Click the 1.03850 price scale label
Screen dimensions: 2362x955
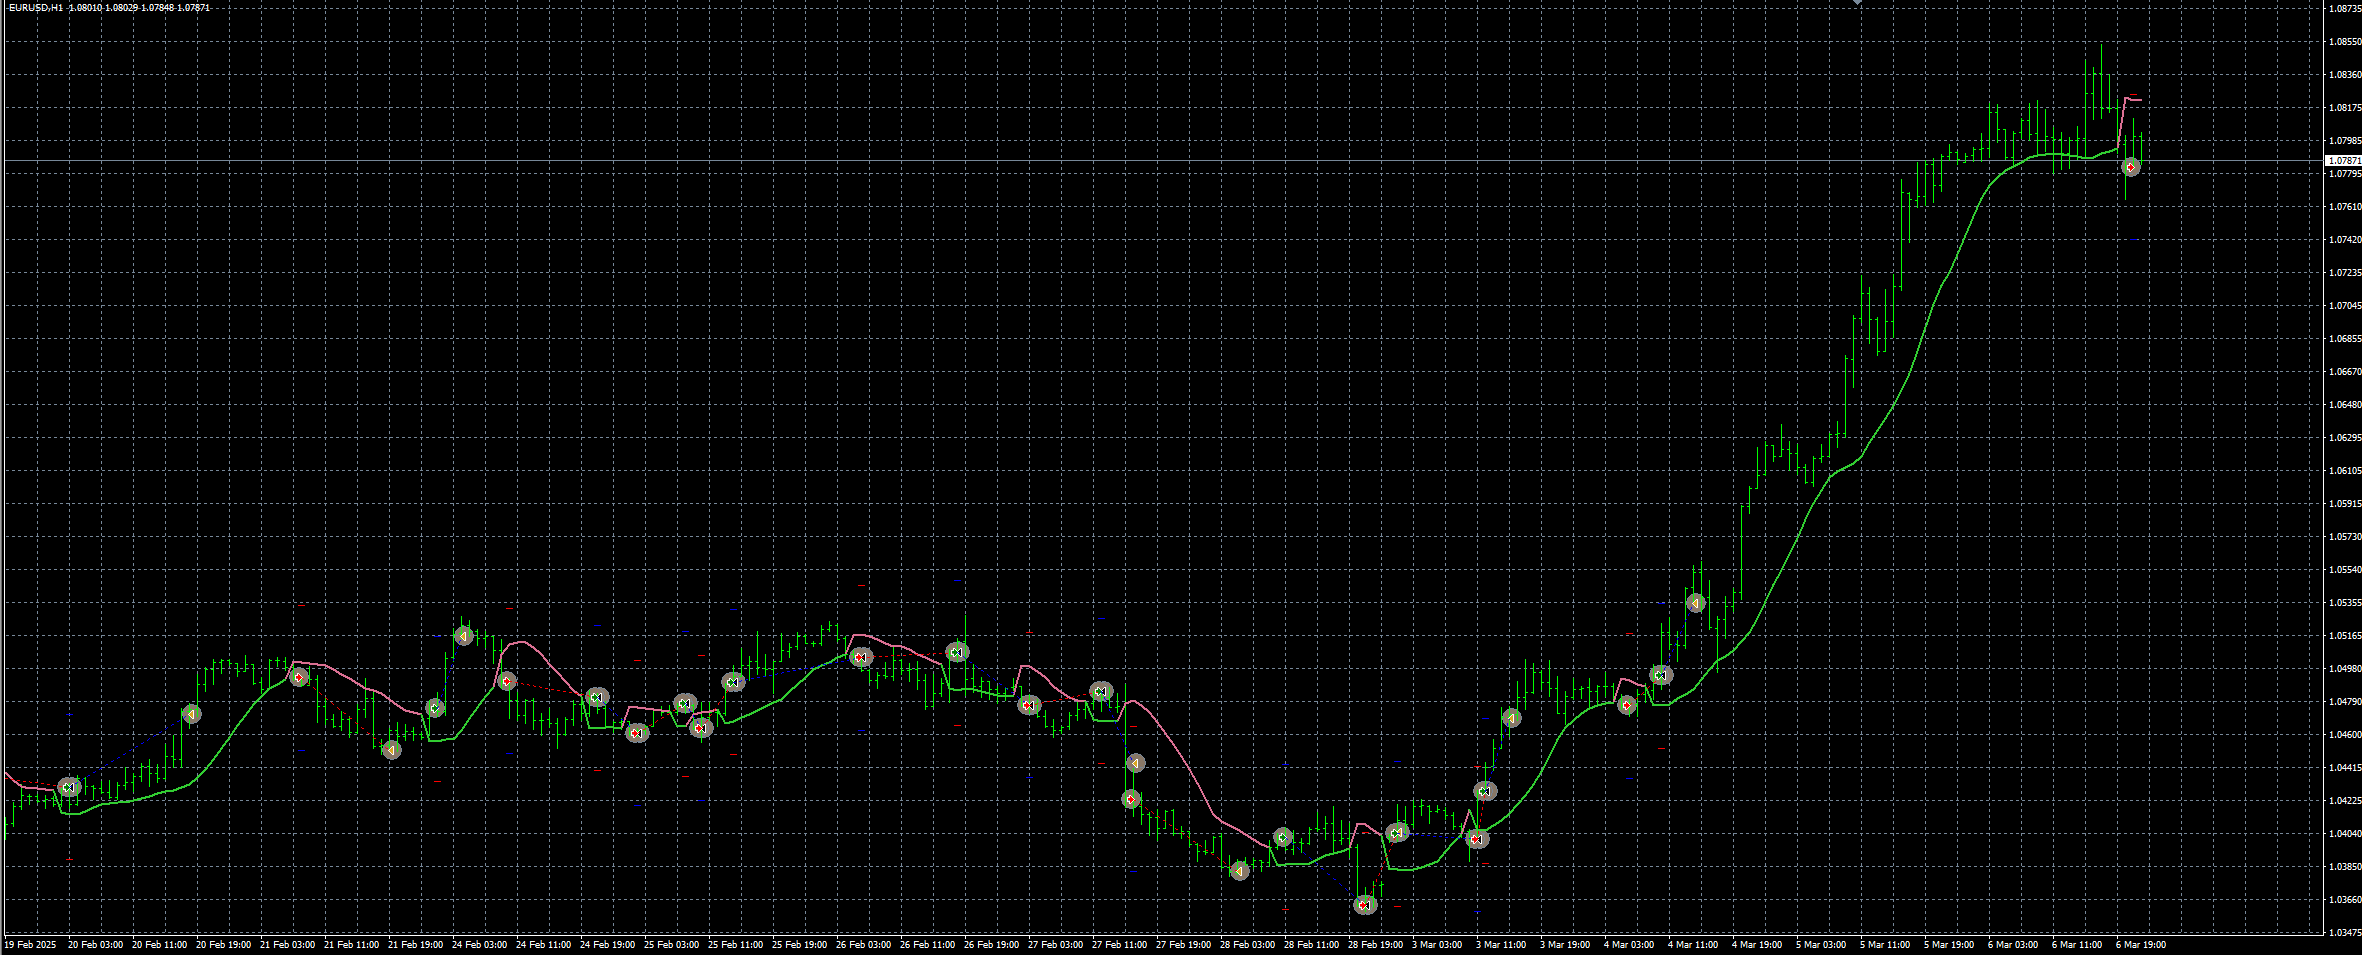pyautogui.click(x=2345, y=867)
